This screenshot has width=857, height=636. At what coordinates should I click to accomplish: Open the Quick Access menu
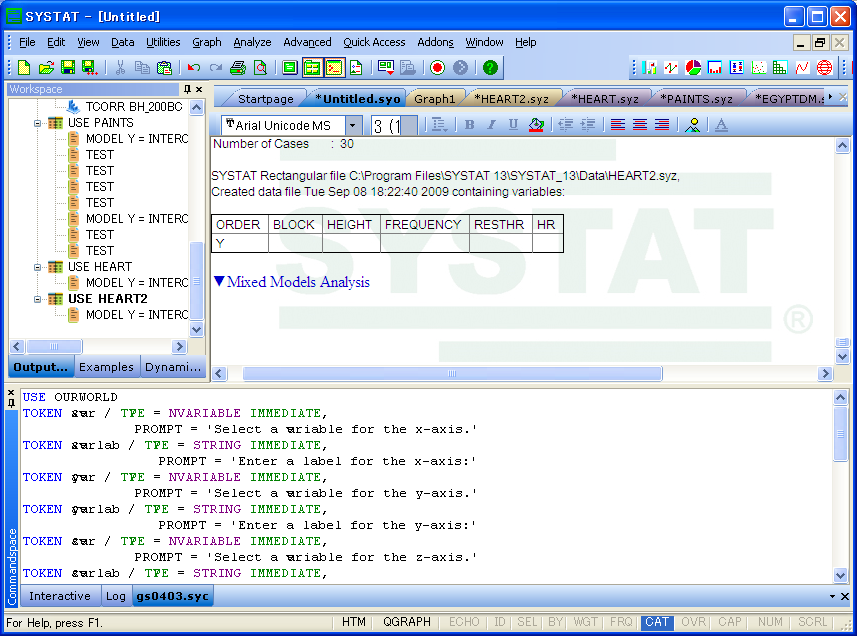(374, 42)
